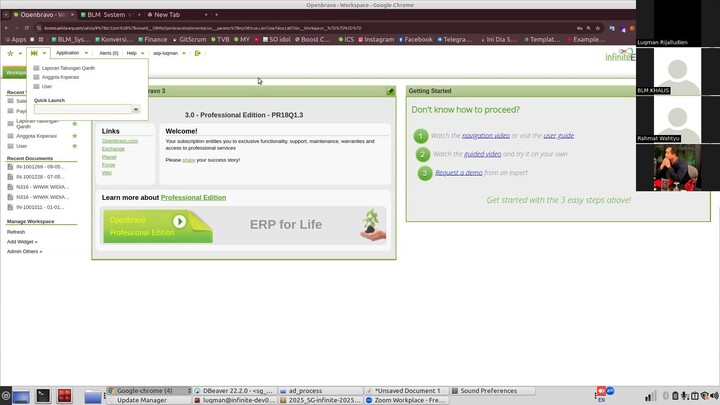Open the guided video link
Viewport: 720px width, 405px height.
(483, 154)
